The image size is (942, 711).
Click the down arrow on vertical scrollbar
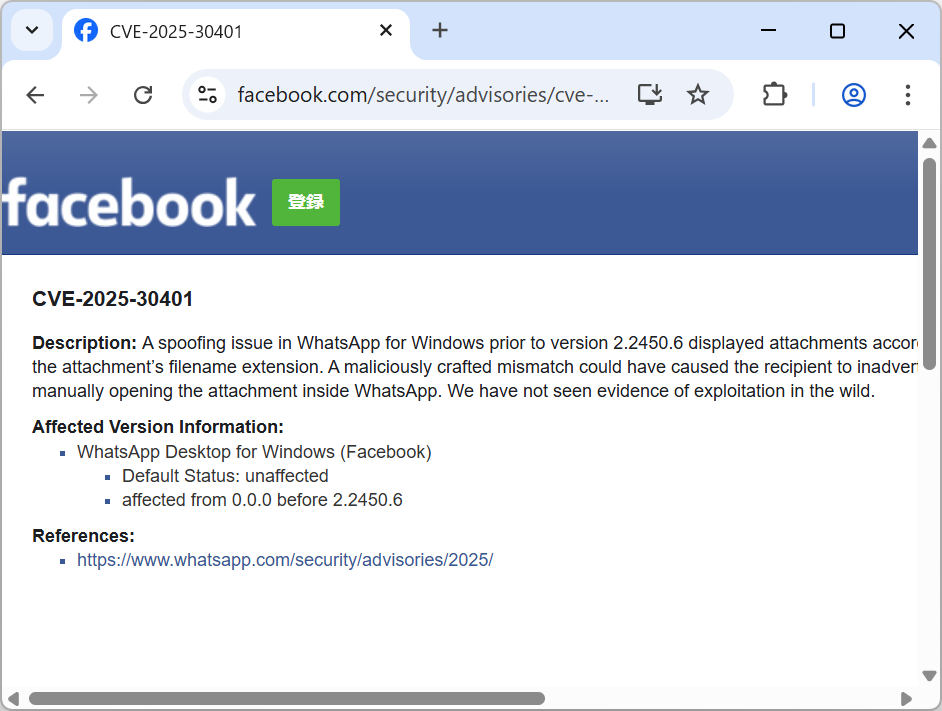point(929,675)
